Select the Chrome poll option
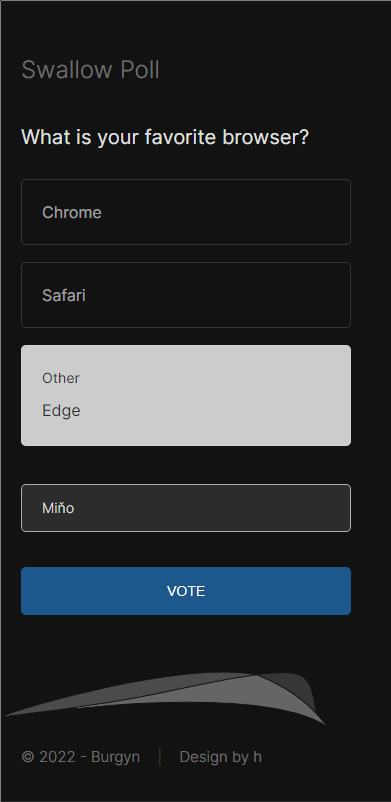 coord(186,212)
